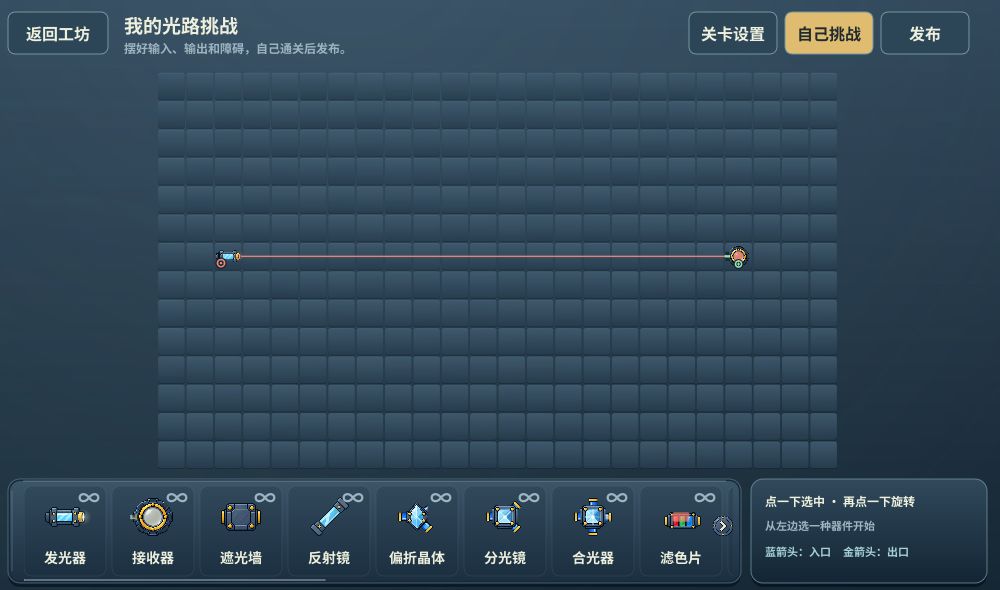The image size is (1000, 590).
Task: Choose the 反射镜 mirror component
Action: (x=328, y=531)
